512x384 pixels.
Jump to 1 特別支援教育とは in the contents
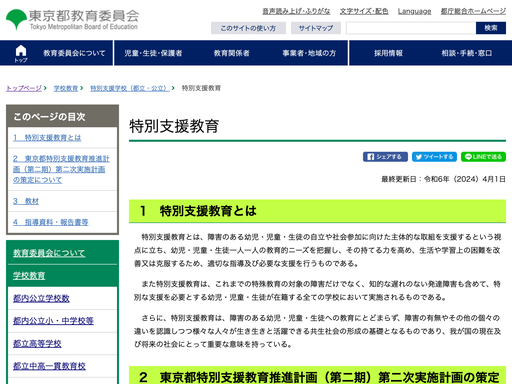[47, 138]
